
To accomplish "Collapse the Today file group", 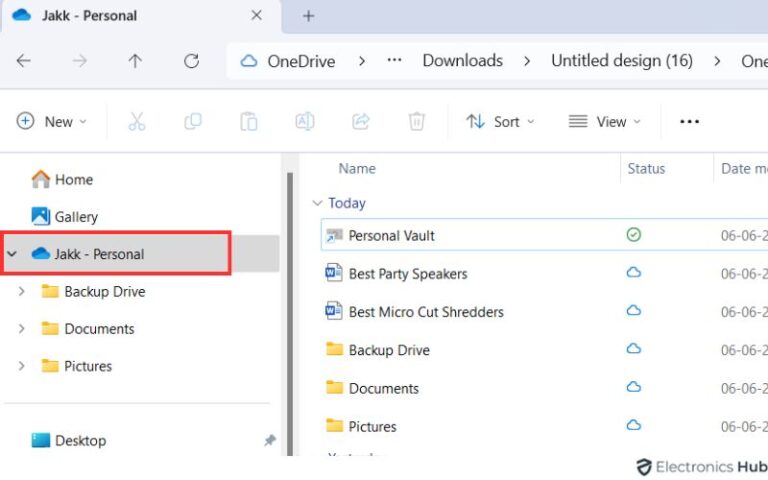I will (318, 203).
